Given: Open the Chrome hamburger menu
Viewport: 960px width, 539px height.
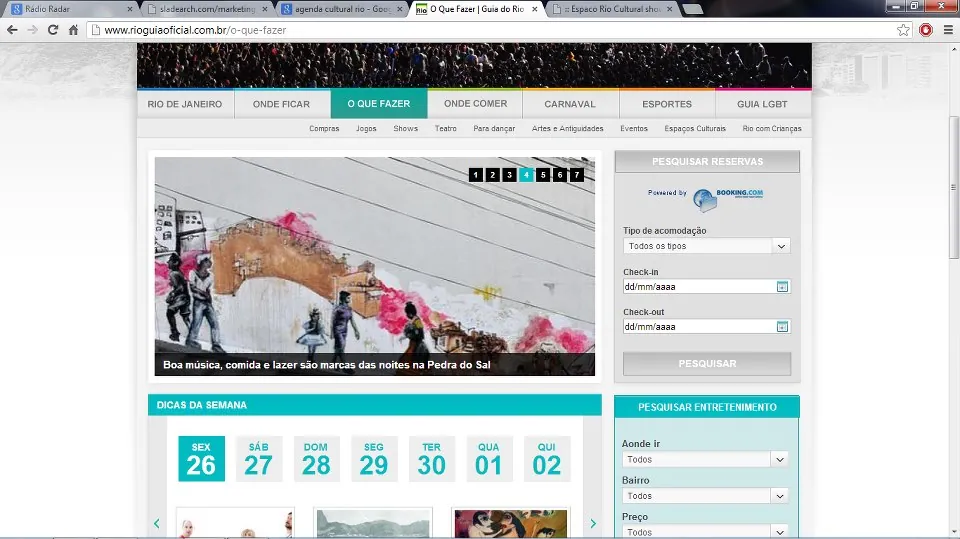Looking at the screenshot, I should (x=948, y=30).
